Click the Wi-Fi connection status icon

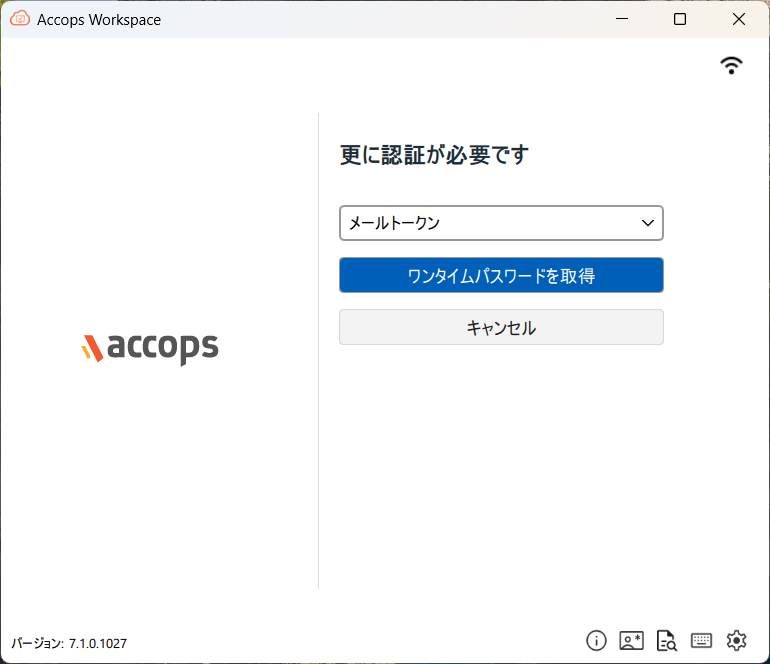731,65
